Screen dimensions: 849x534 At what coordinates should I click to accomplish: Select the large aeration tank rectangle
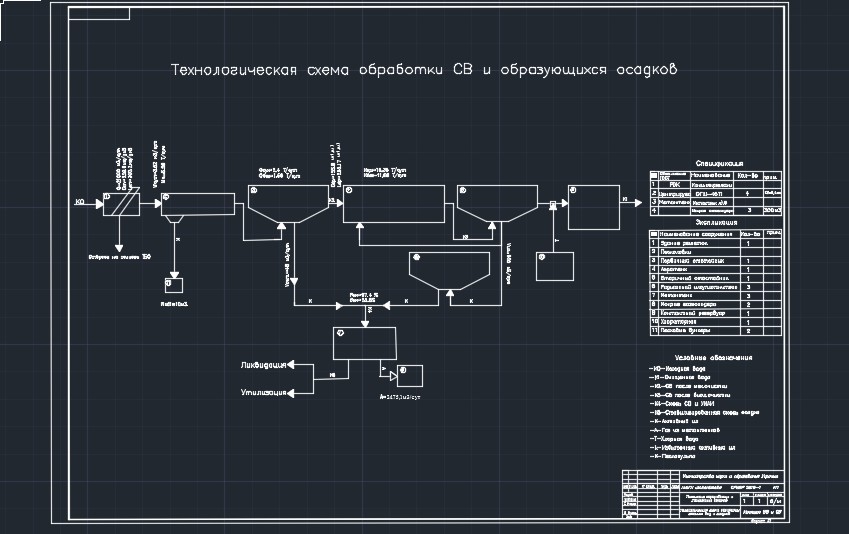[394, 204]
